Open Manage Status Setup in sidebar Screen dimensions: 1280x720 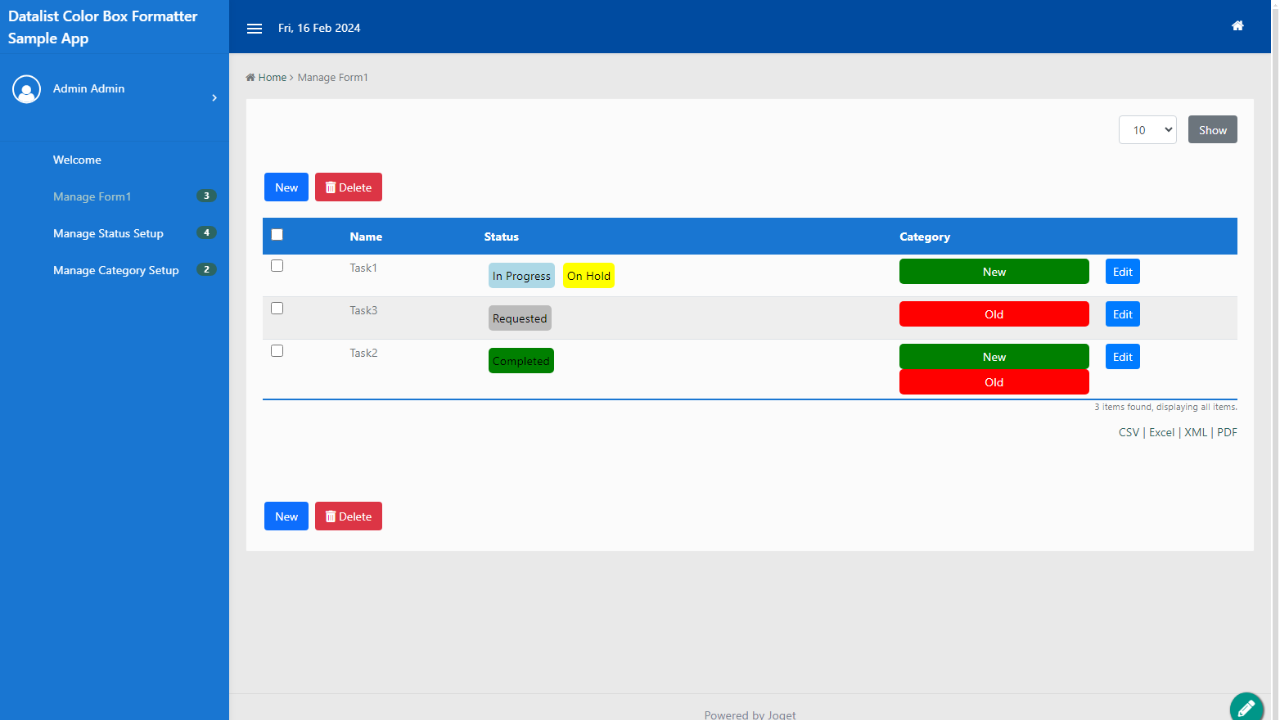[x=108, y=233]
